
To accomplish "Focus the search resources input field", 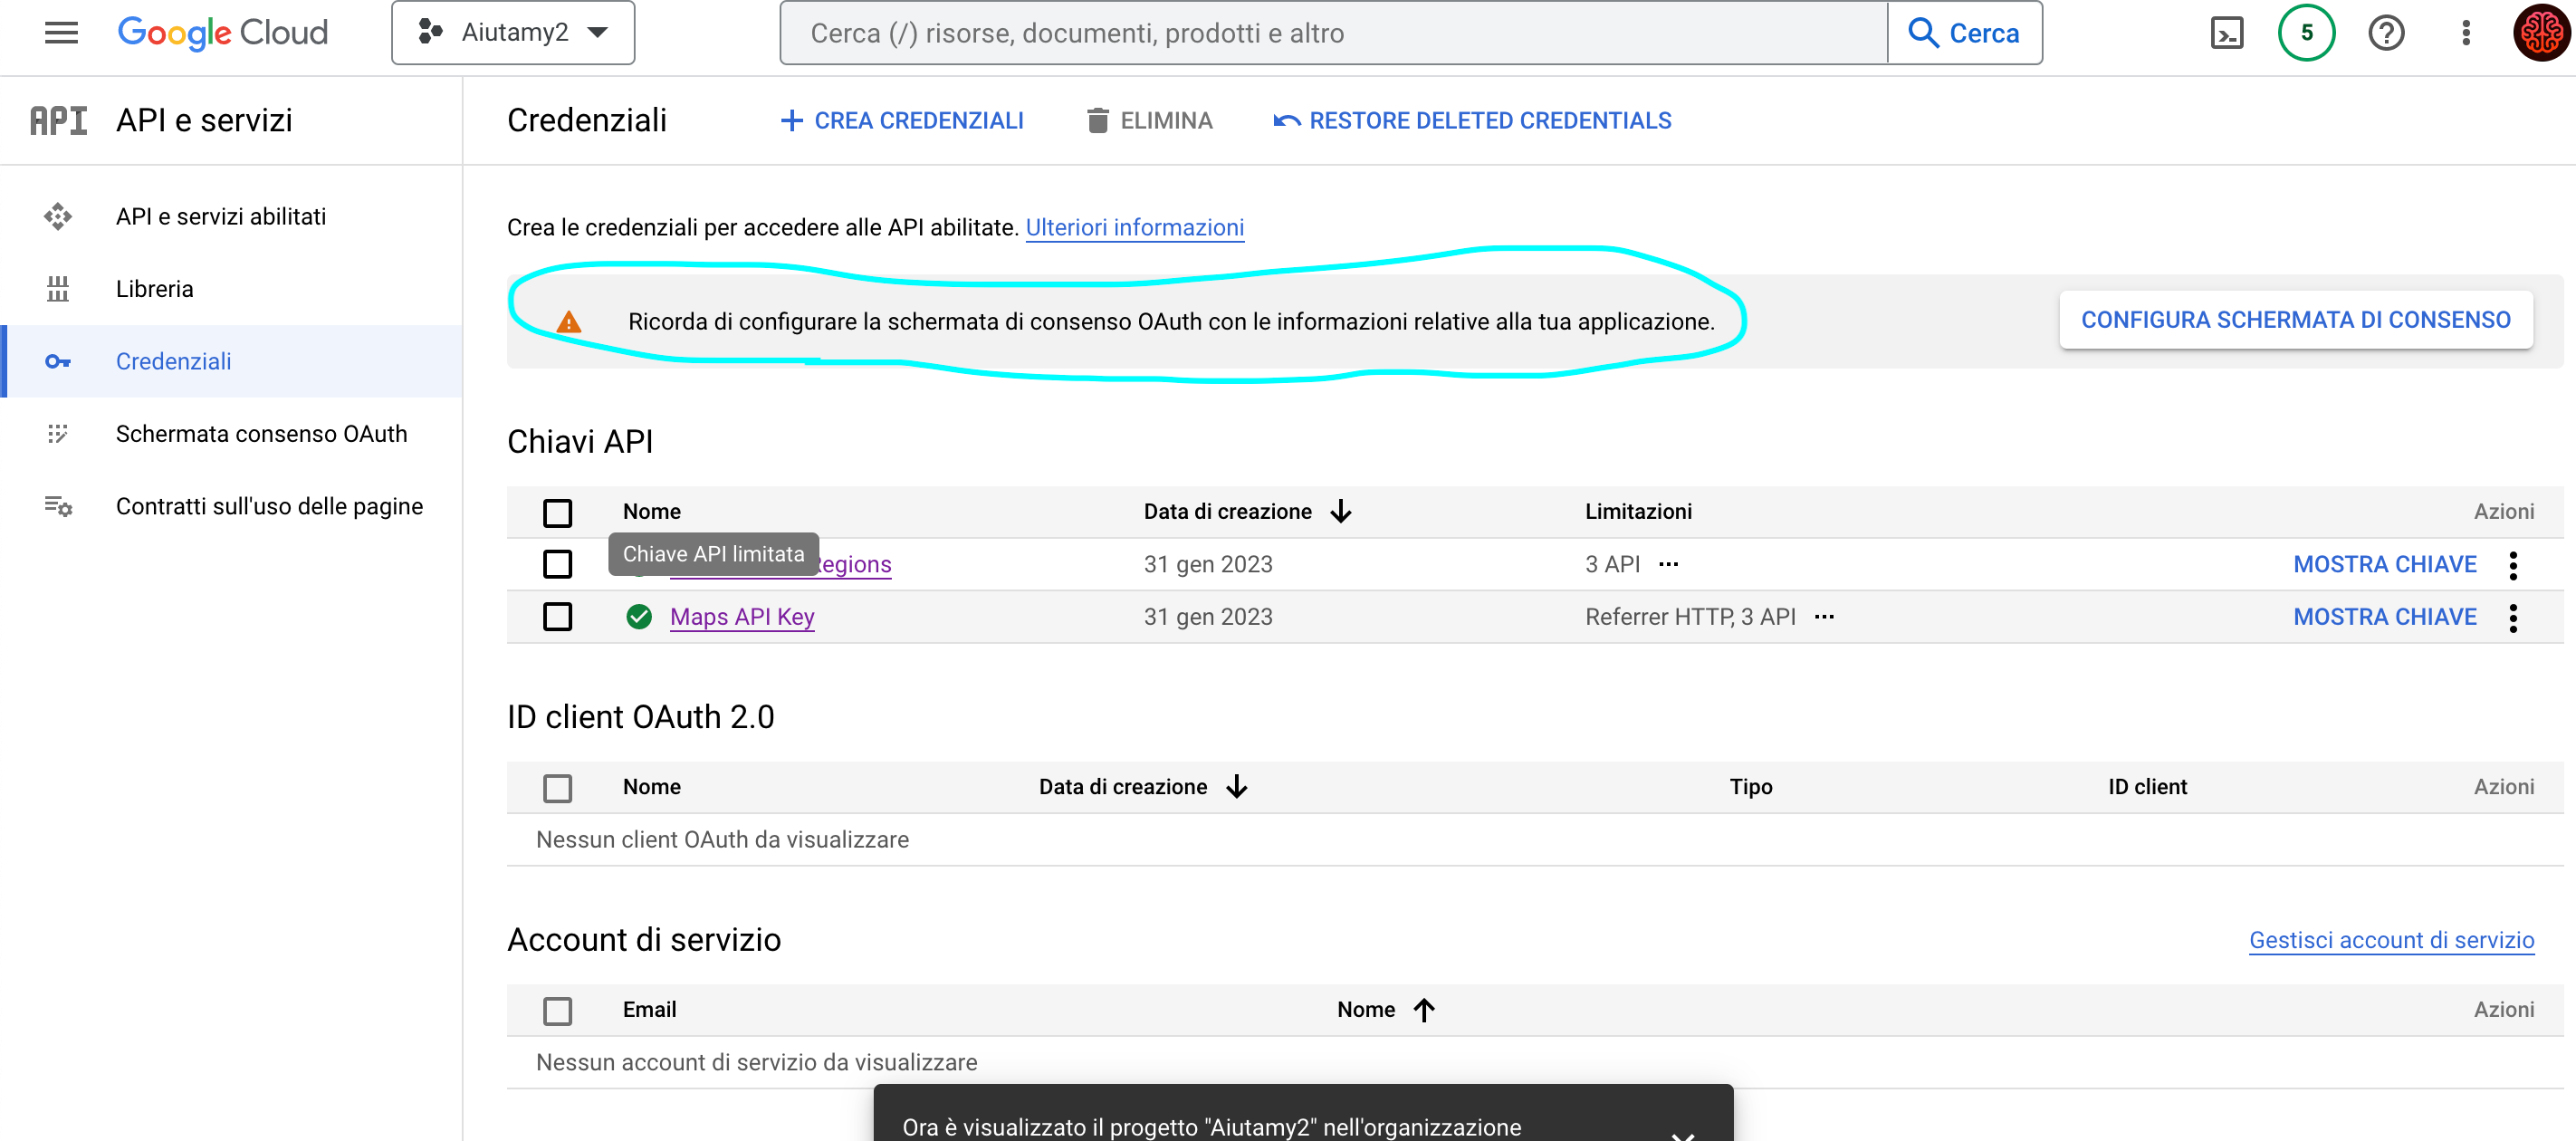I will [1333, 33].
